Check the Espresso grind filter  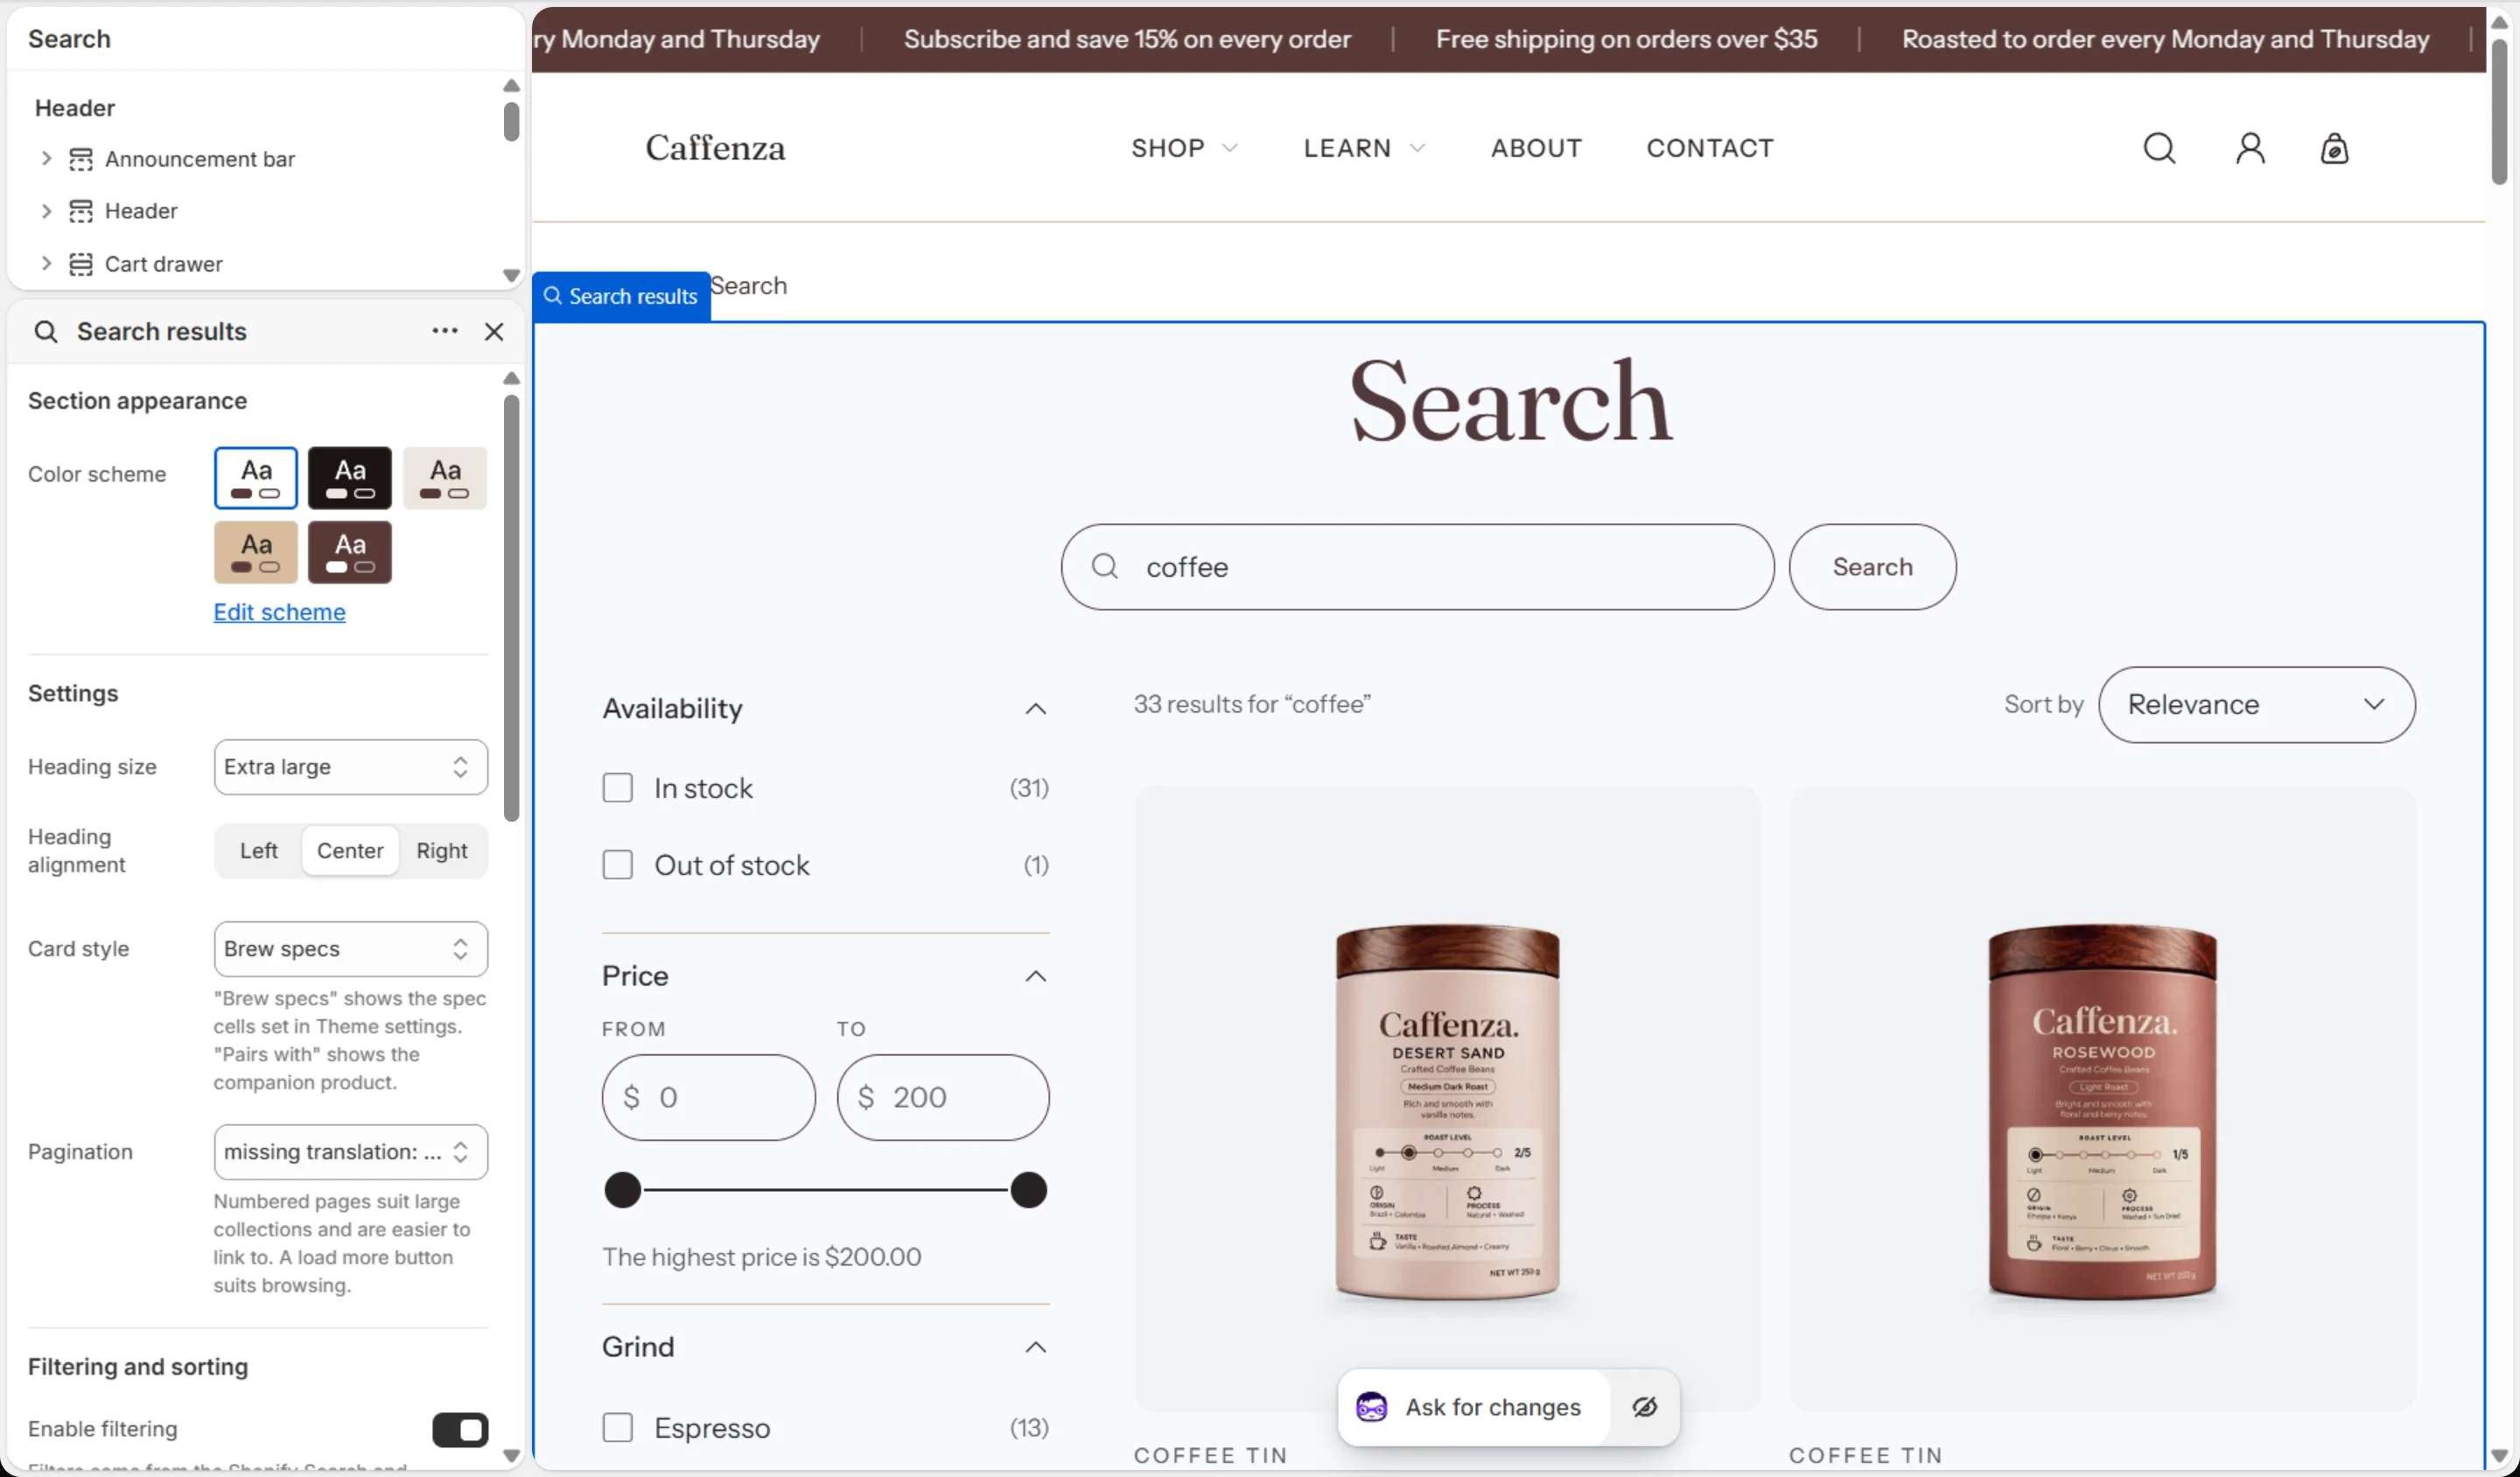pyautogui.click(x=618, y=1427)
